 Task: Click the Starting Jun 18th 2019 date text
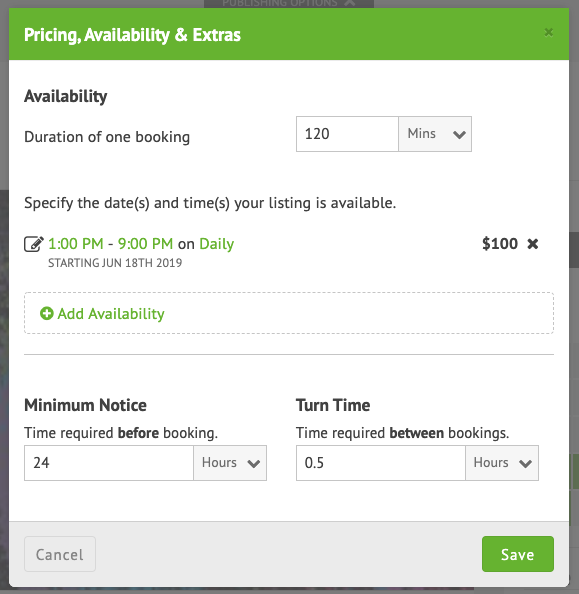(x=115, y=263)
